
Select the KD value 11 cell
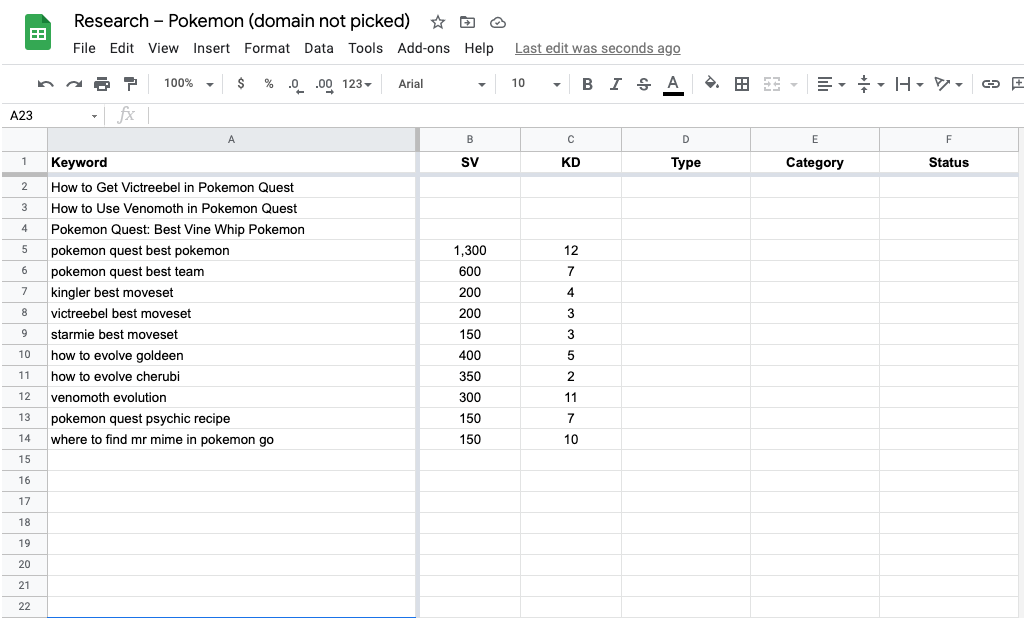[571, 397]
